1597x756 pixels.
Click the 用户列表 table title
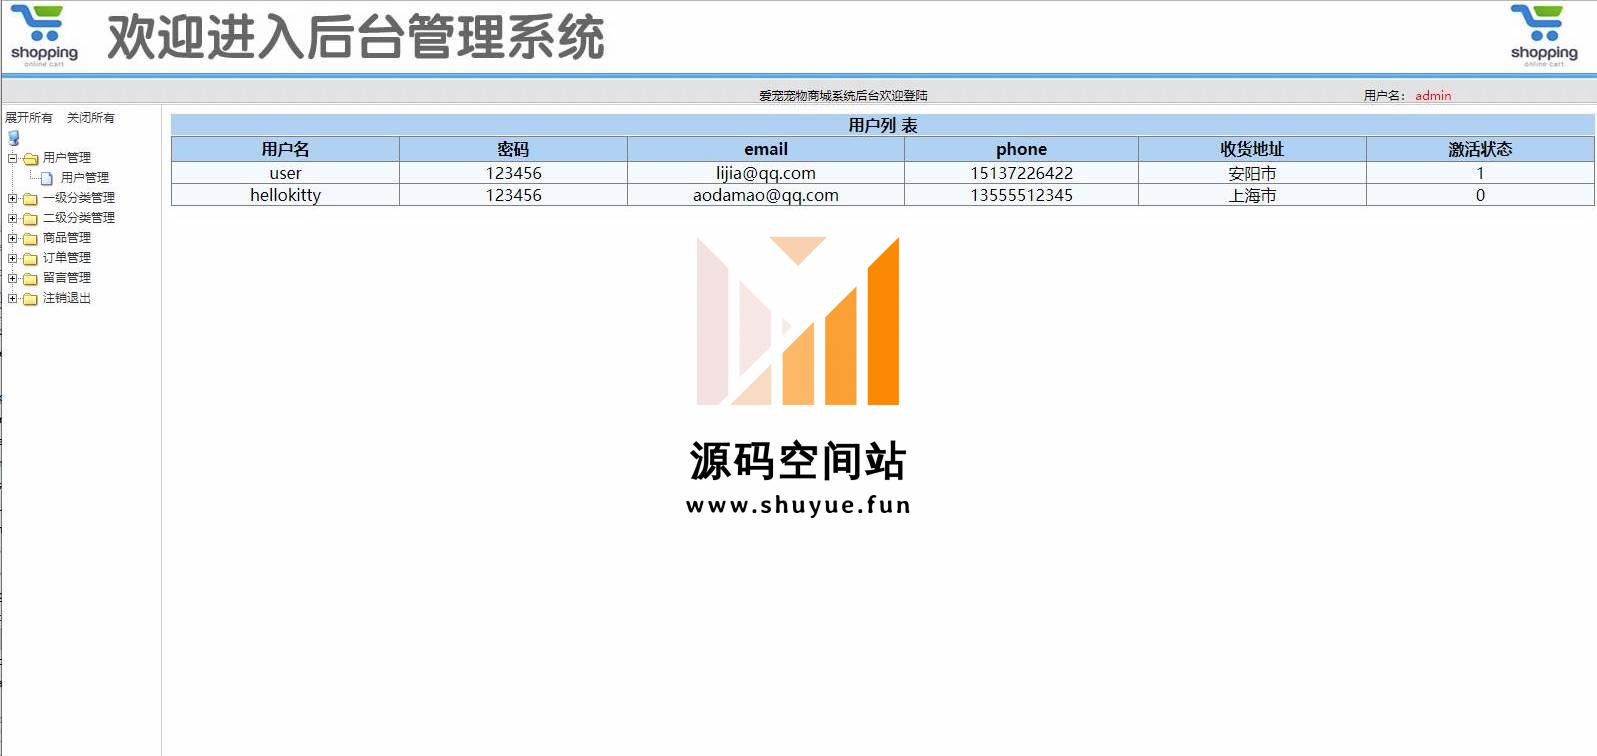883,125
